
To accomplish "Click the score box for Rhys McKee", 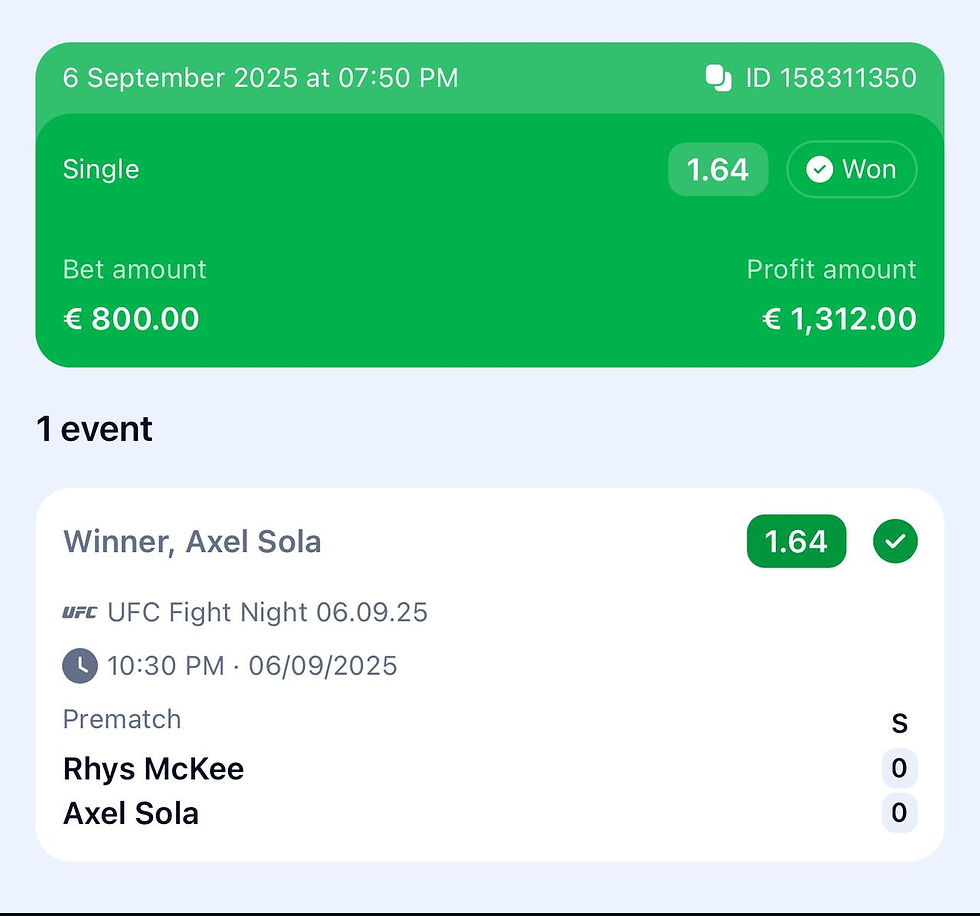I will coord(899,768).
